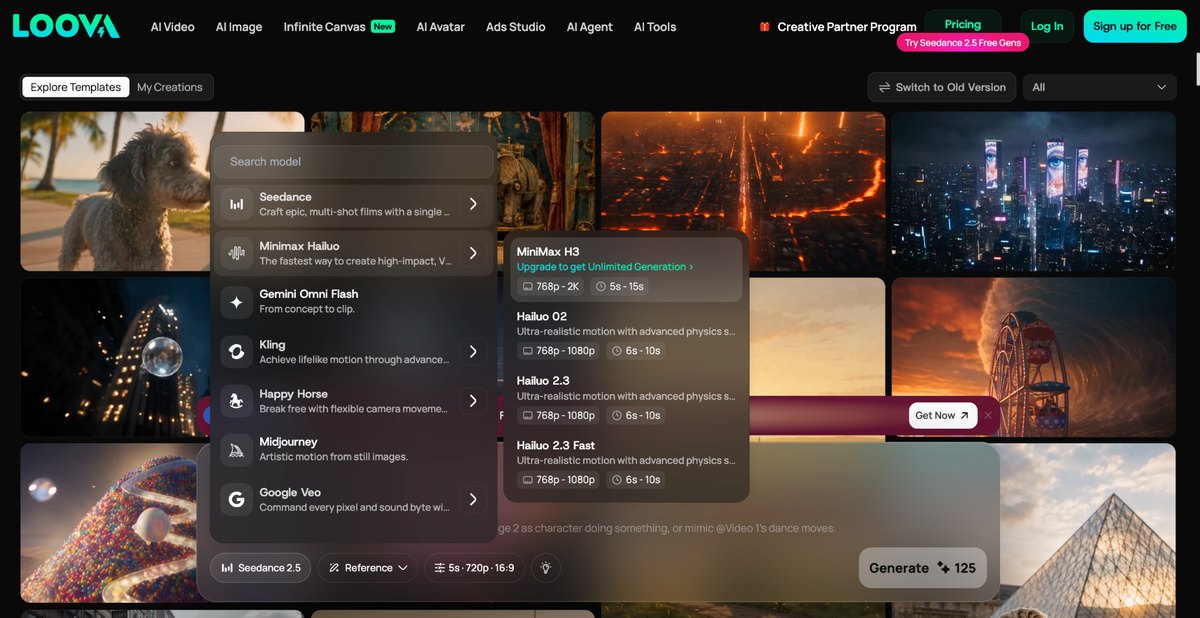Click Upgrade to get Unlimited Generation

coord(605,267)
